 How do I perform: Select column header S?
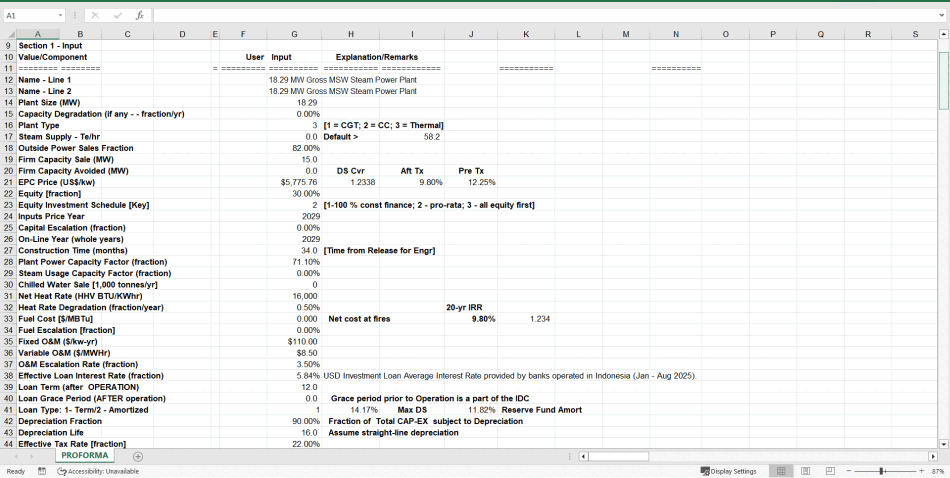(915, 35)
